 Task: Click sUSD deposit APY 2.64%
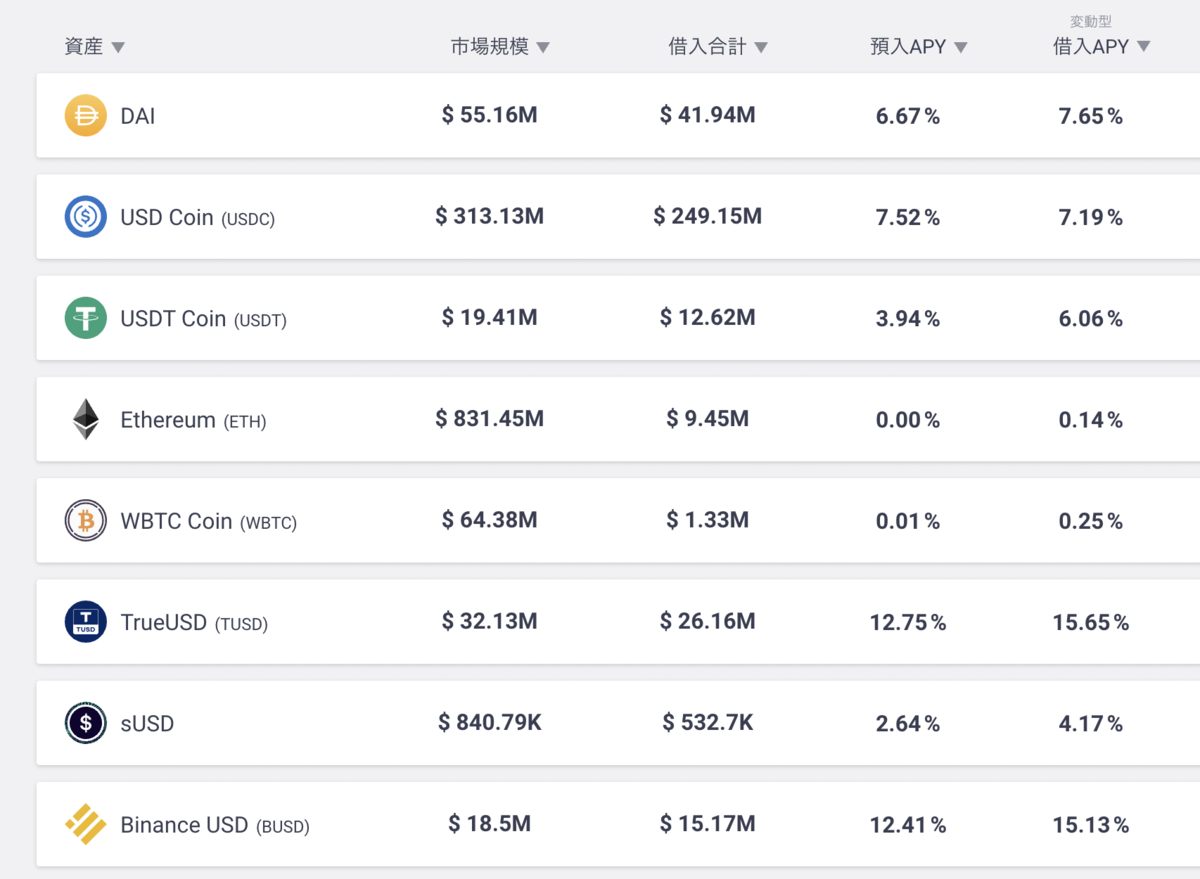tap(908, 723)
